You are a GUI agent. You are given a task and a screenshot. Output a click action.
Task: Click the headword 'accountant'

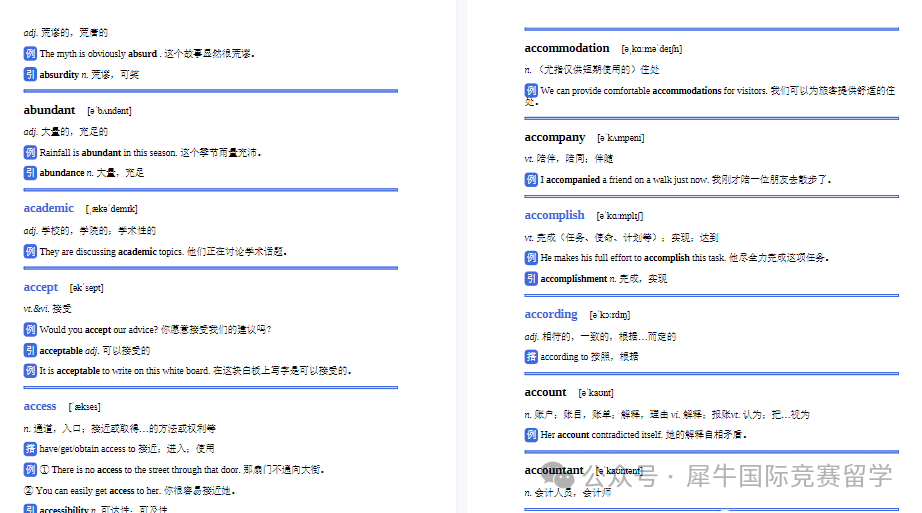pyautogui.click(x=554, y=470)
